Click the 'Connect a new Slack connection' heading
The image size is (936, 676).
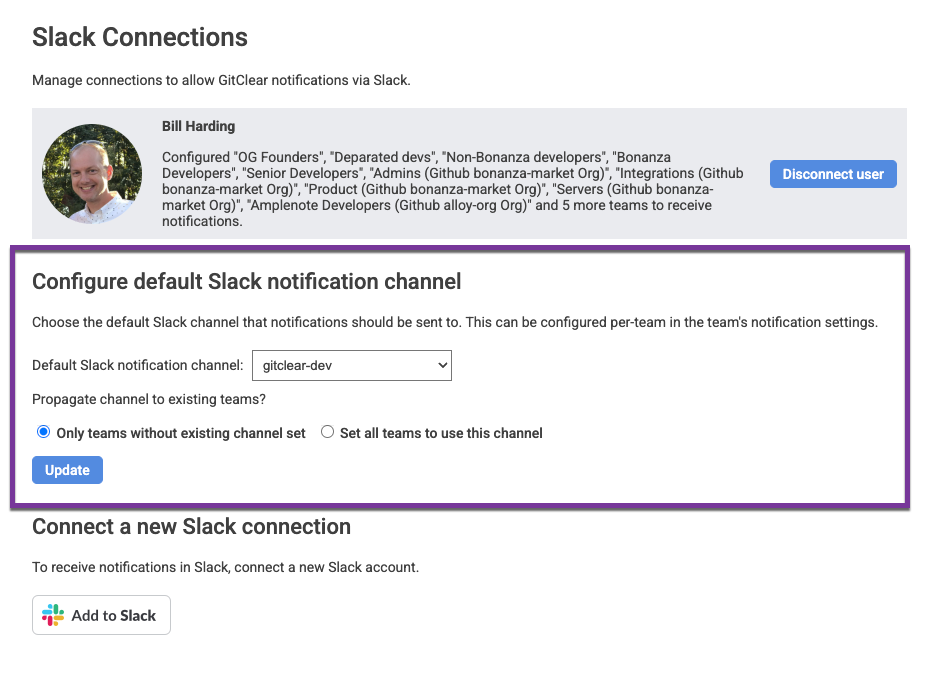point(191,527)
